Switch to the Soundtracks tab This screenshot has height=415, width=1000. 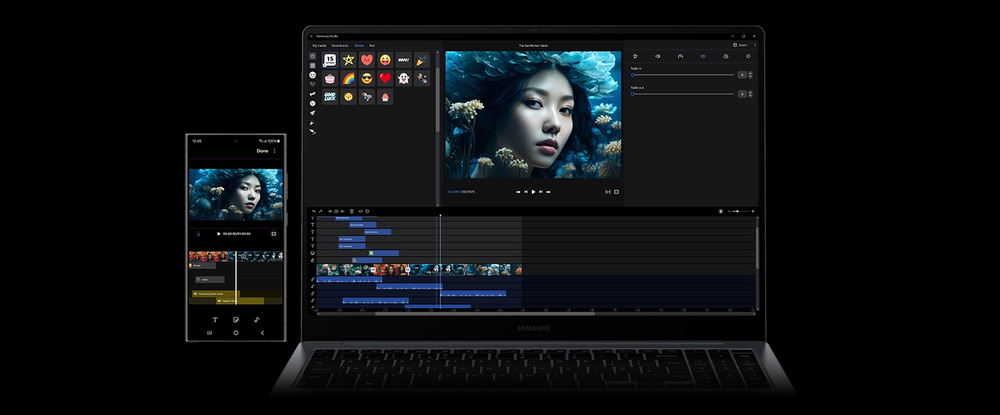[339, 46]
